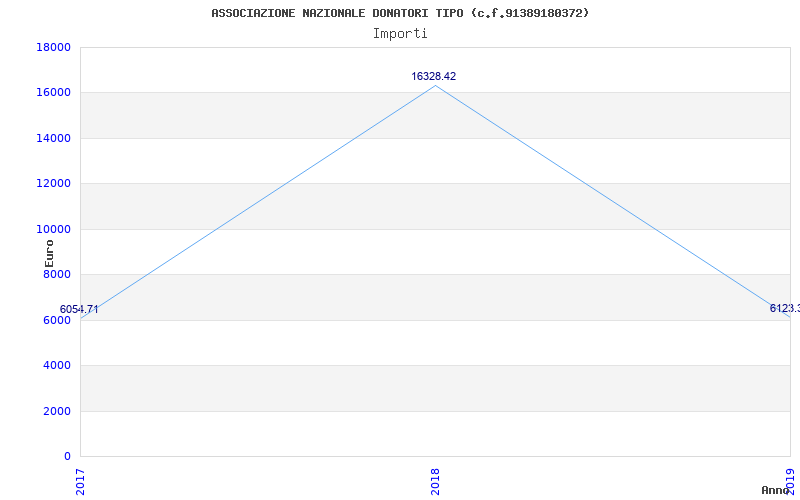Click the Anno x-axis label
Screen dimensions: 800x500
click(x=776, y=490)
